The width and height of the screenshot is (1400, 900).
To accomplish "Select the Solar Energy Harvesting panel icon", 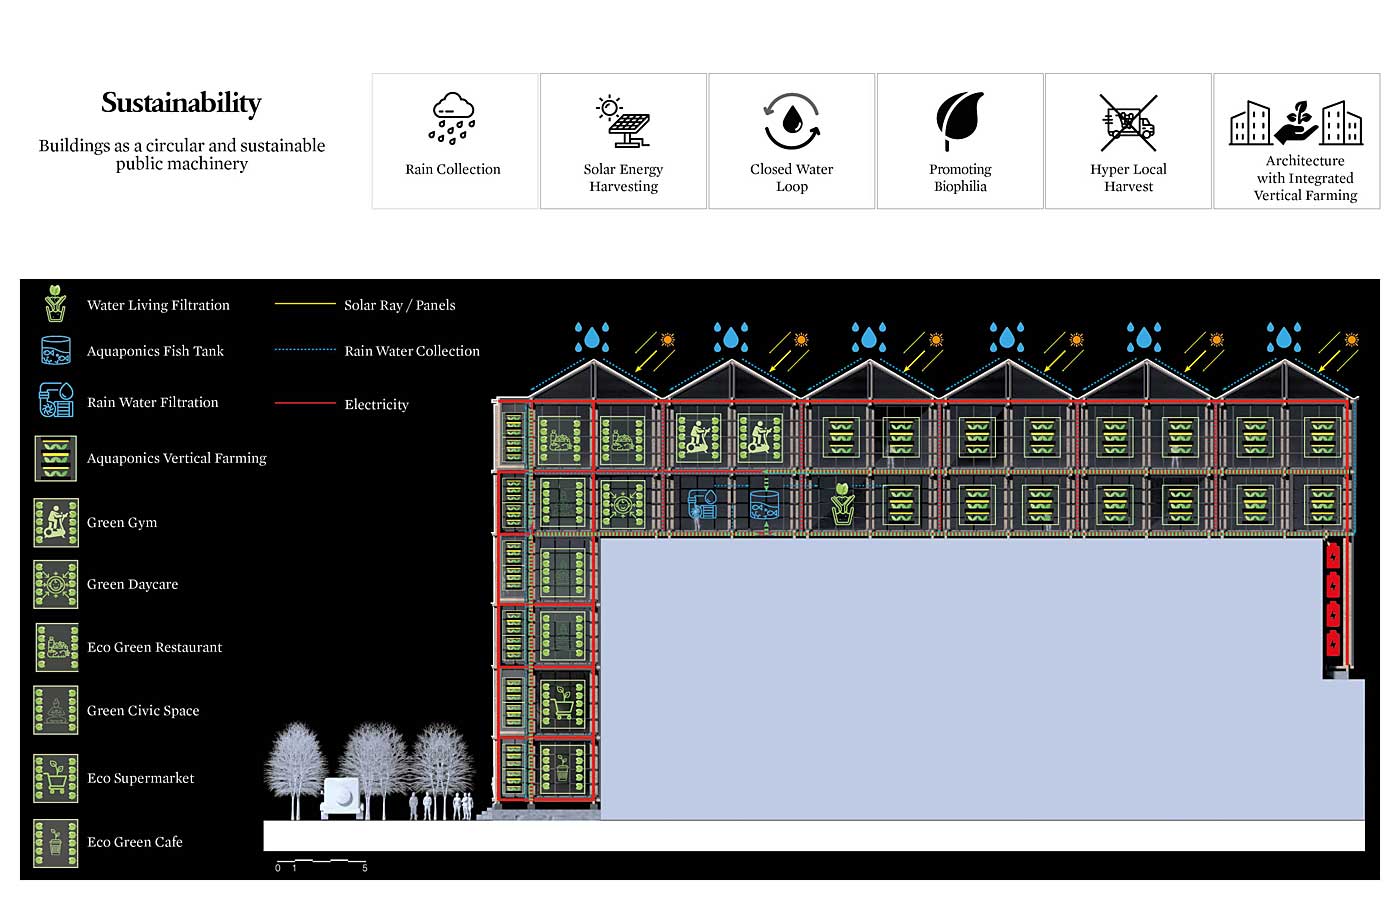I will (623, 121).
